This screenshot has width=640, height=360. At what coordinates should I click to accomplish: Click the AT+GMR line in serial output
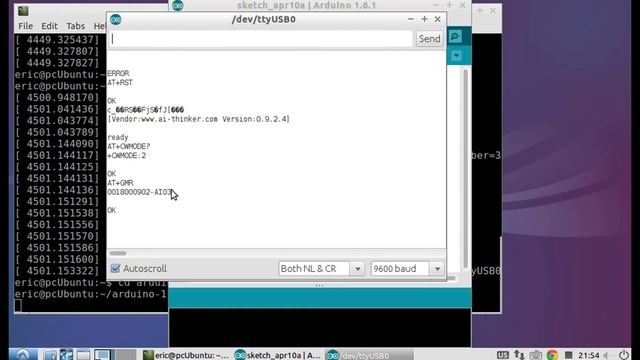click(x=120, y=183)
